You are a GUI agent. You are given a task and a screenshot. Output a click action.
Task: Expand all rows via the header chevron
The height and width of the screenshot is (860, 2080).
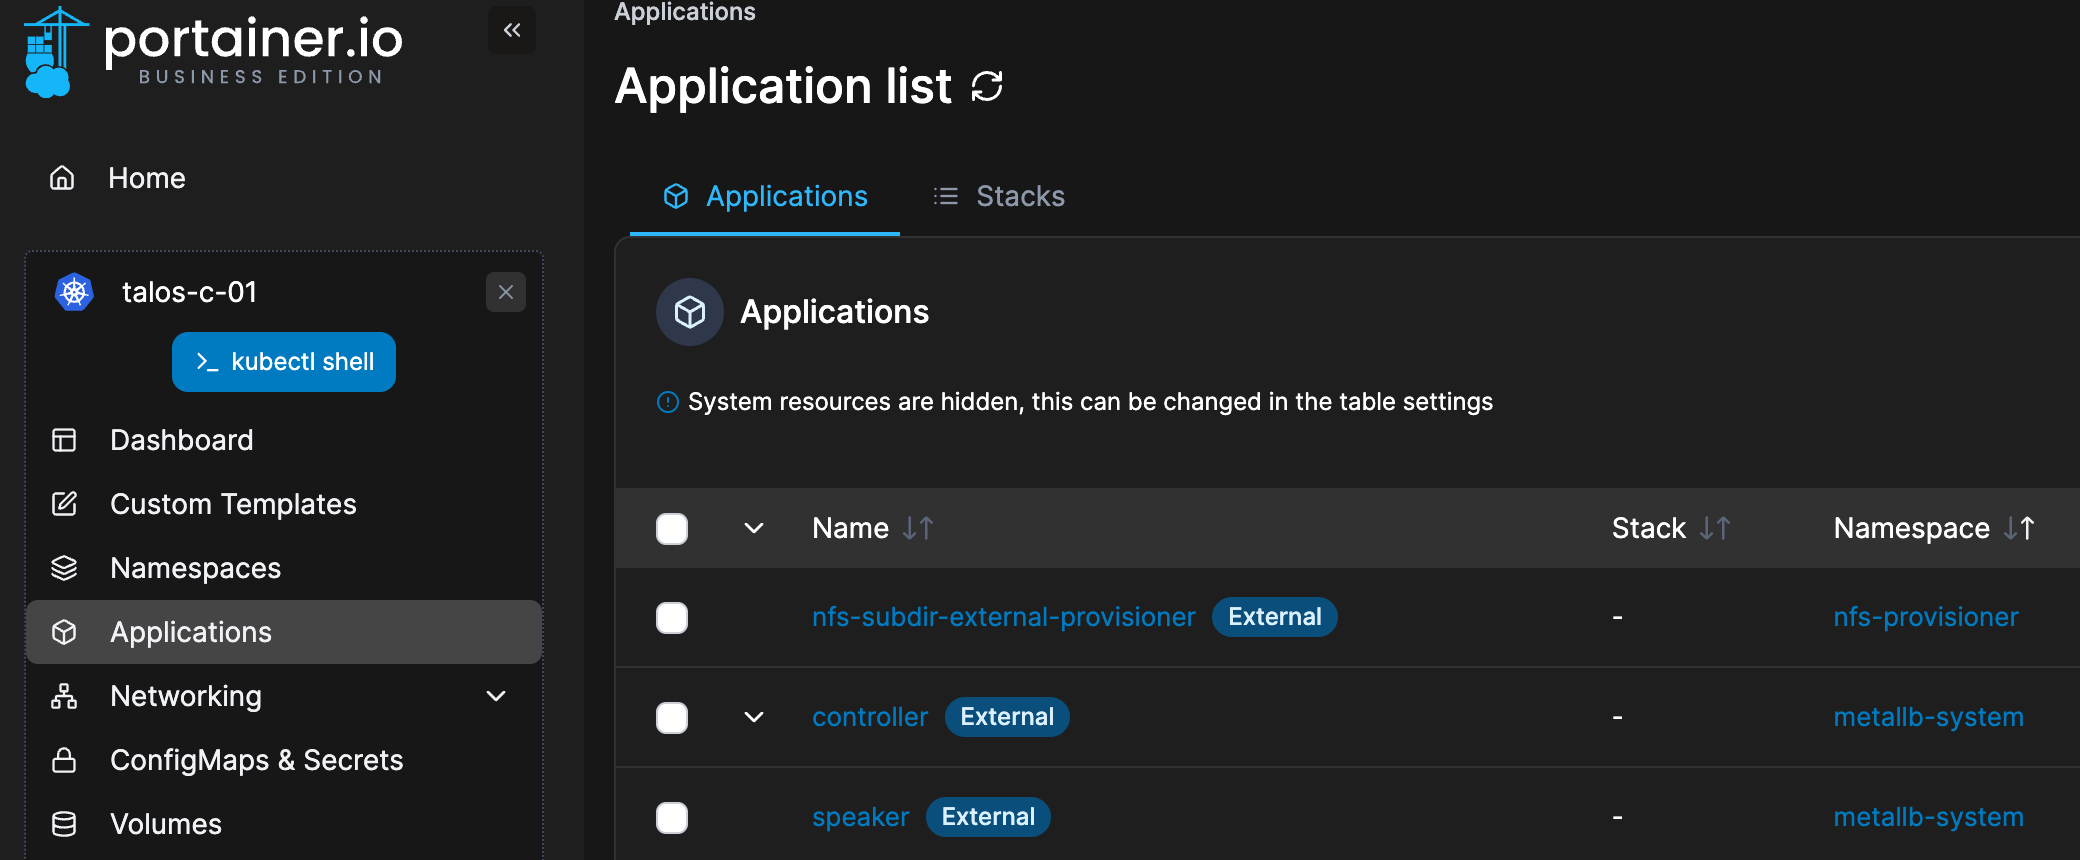pyautogui.click(x=754, y=528)
